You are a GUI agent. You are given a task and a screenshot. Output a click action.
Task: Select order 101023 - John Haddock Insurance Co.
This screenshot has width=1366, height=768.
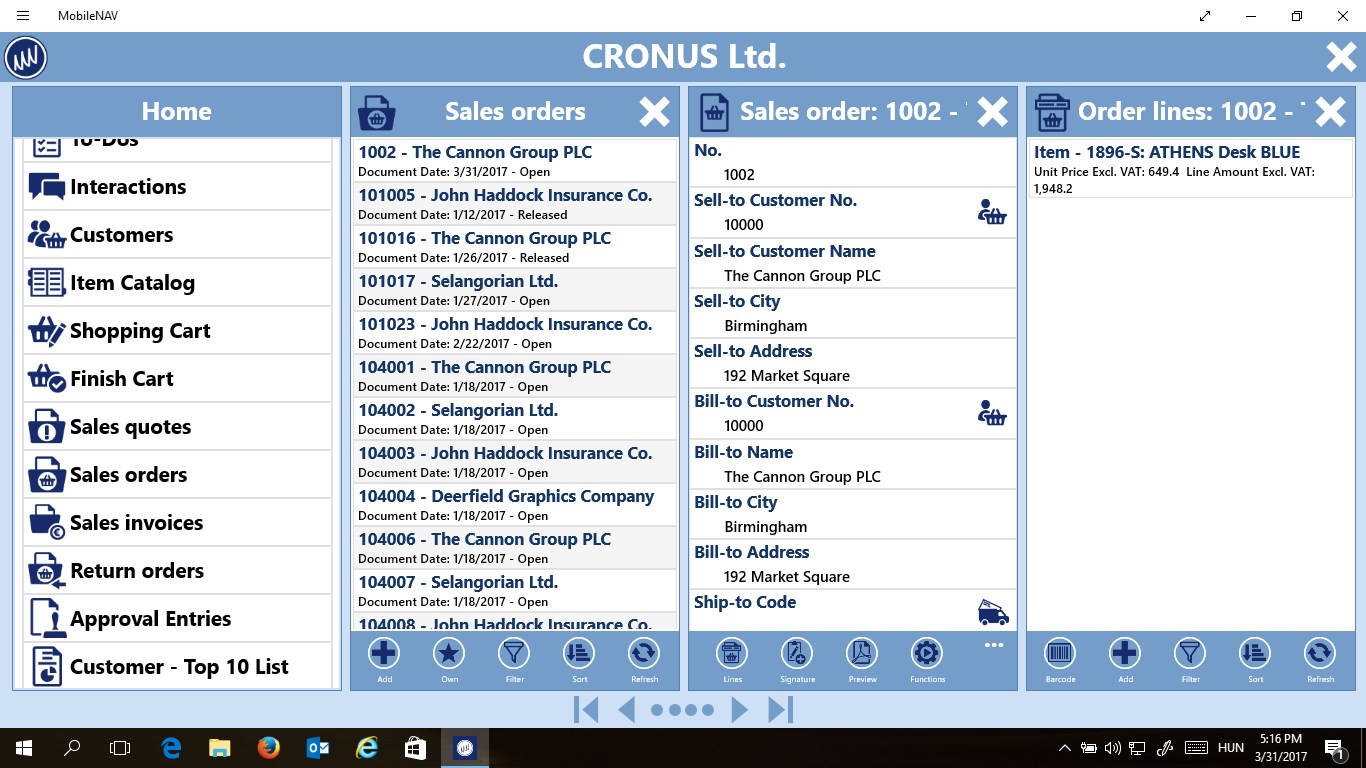515,333
